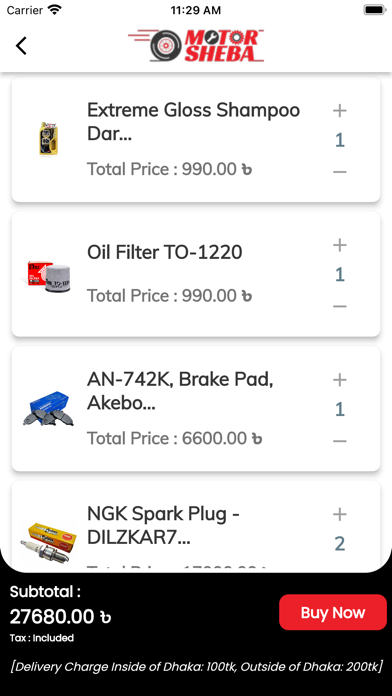Increase NGK Spark Plug quantity
This screenshot has height=696, width=392.
(x=340, y=514)
